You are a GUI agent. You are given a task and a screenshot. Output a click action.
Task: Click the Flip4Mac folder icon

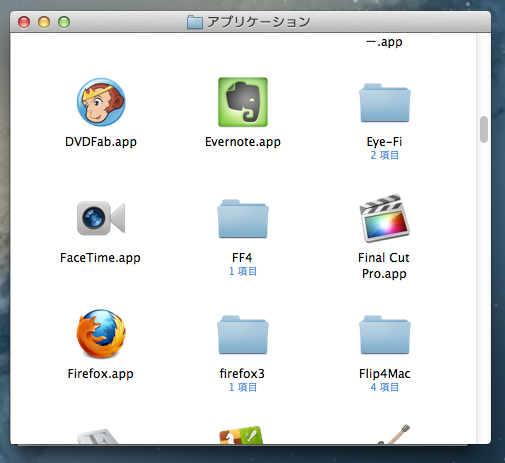click(385, 335)
